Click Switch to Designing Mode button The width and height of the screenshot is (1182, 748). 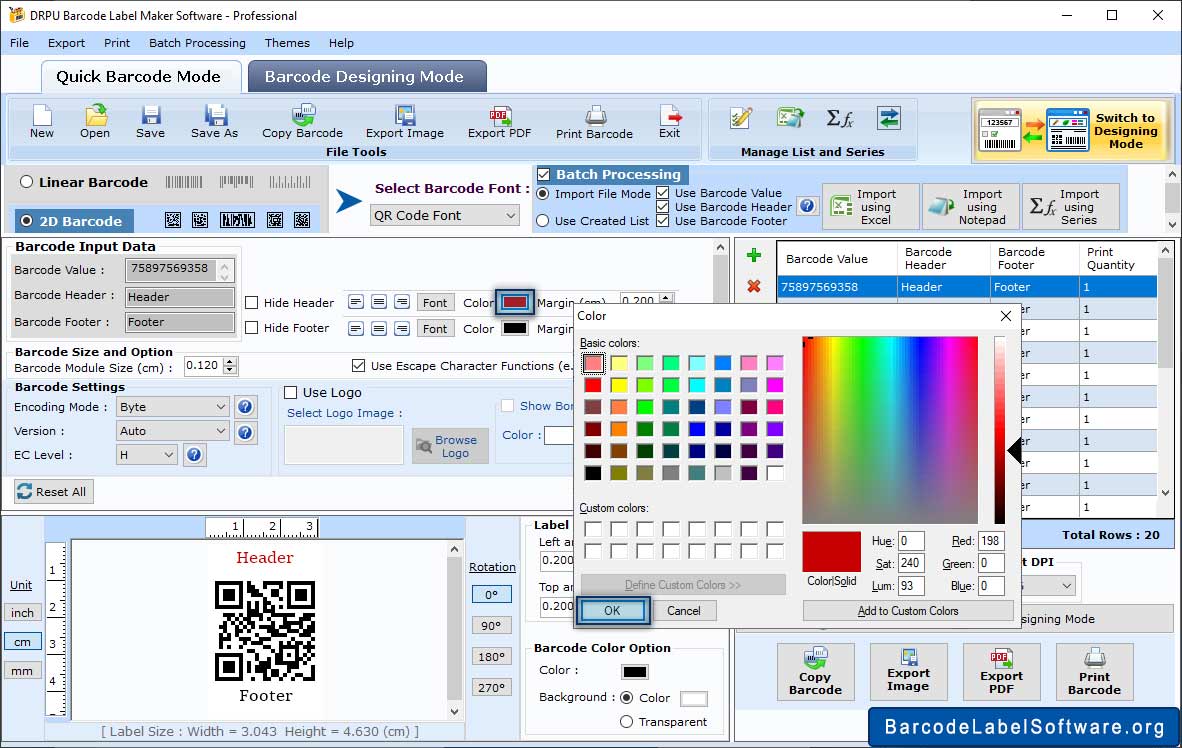coord(1070,130)
